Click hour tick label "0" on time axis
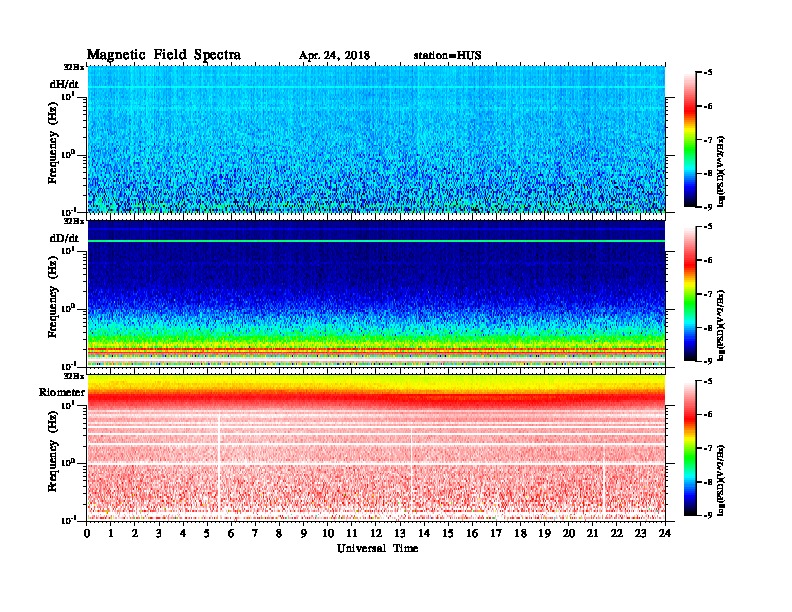Screen dimensions: 792x612 click(x=87, y=533)
